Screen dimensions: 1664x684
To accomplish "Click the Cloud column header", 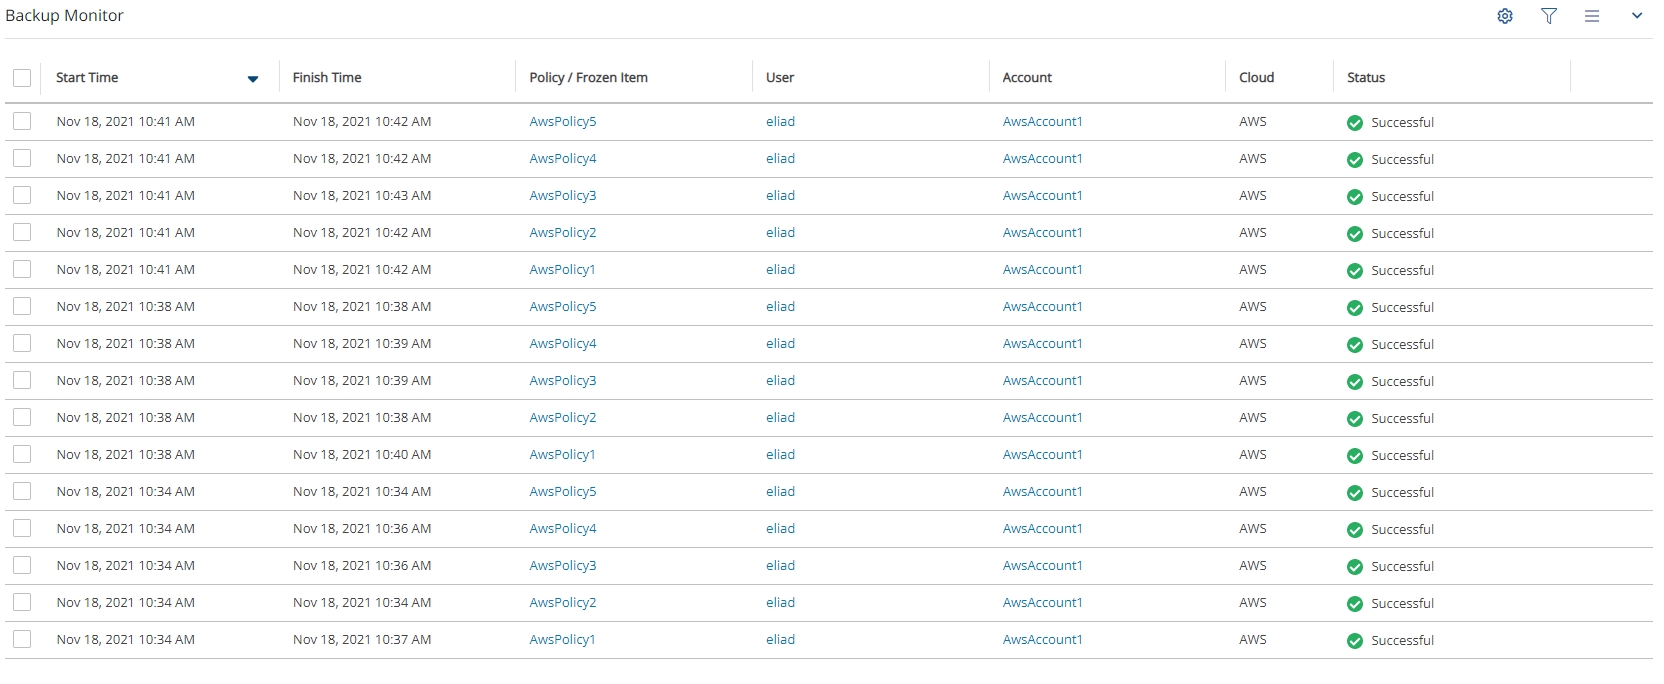I will coord(1256,78).
